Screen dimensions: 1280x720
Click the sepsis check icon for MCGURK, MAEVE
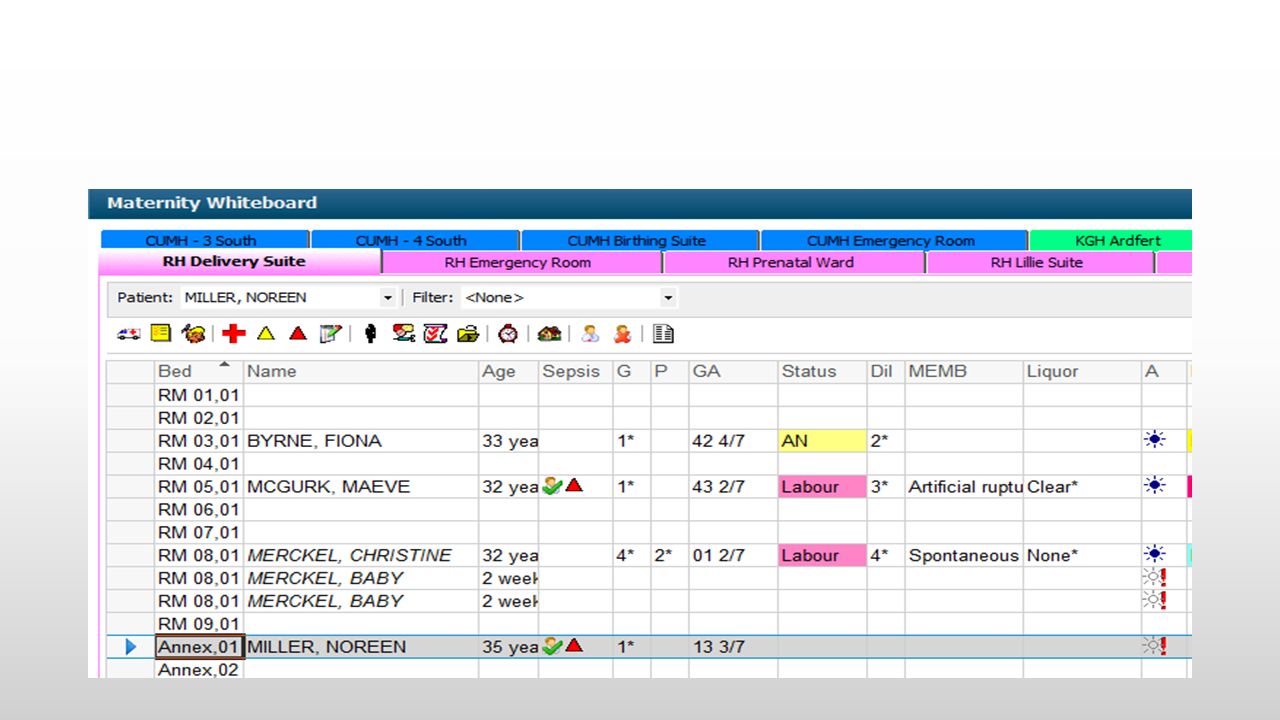[x=552, y=486]
